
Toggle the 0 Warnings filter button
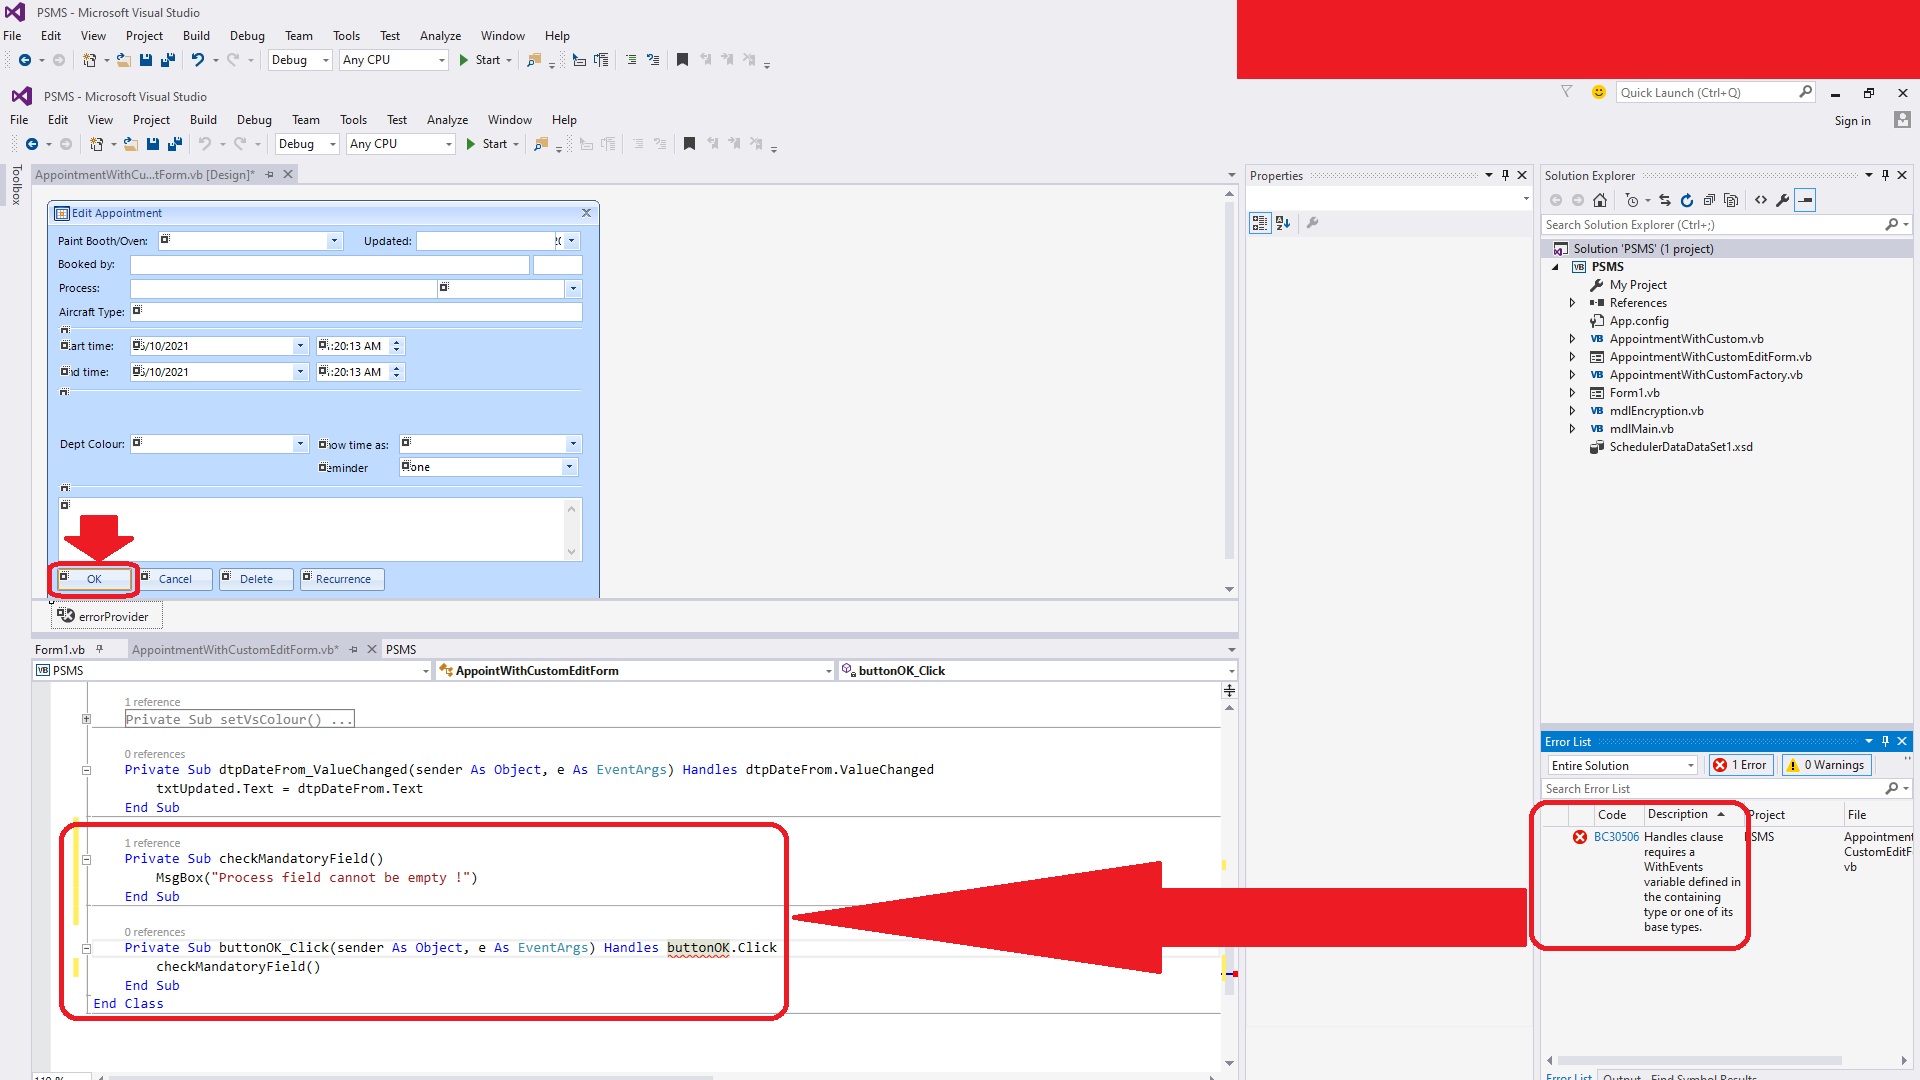point(1826,765)
